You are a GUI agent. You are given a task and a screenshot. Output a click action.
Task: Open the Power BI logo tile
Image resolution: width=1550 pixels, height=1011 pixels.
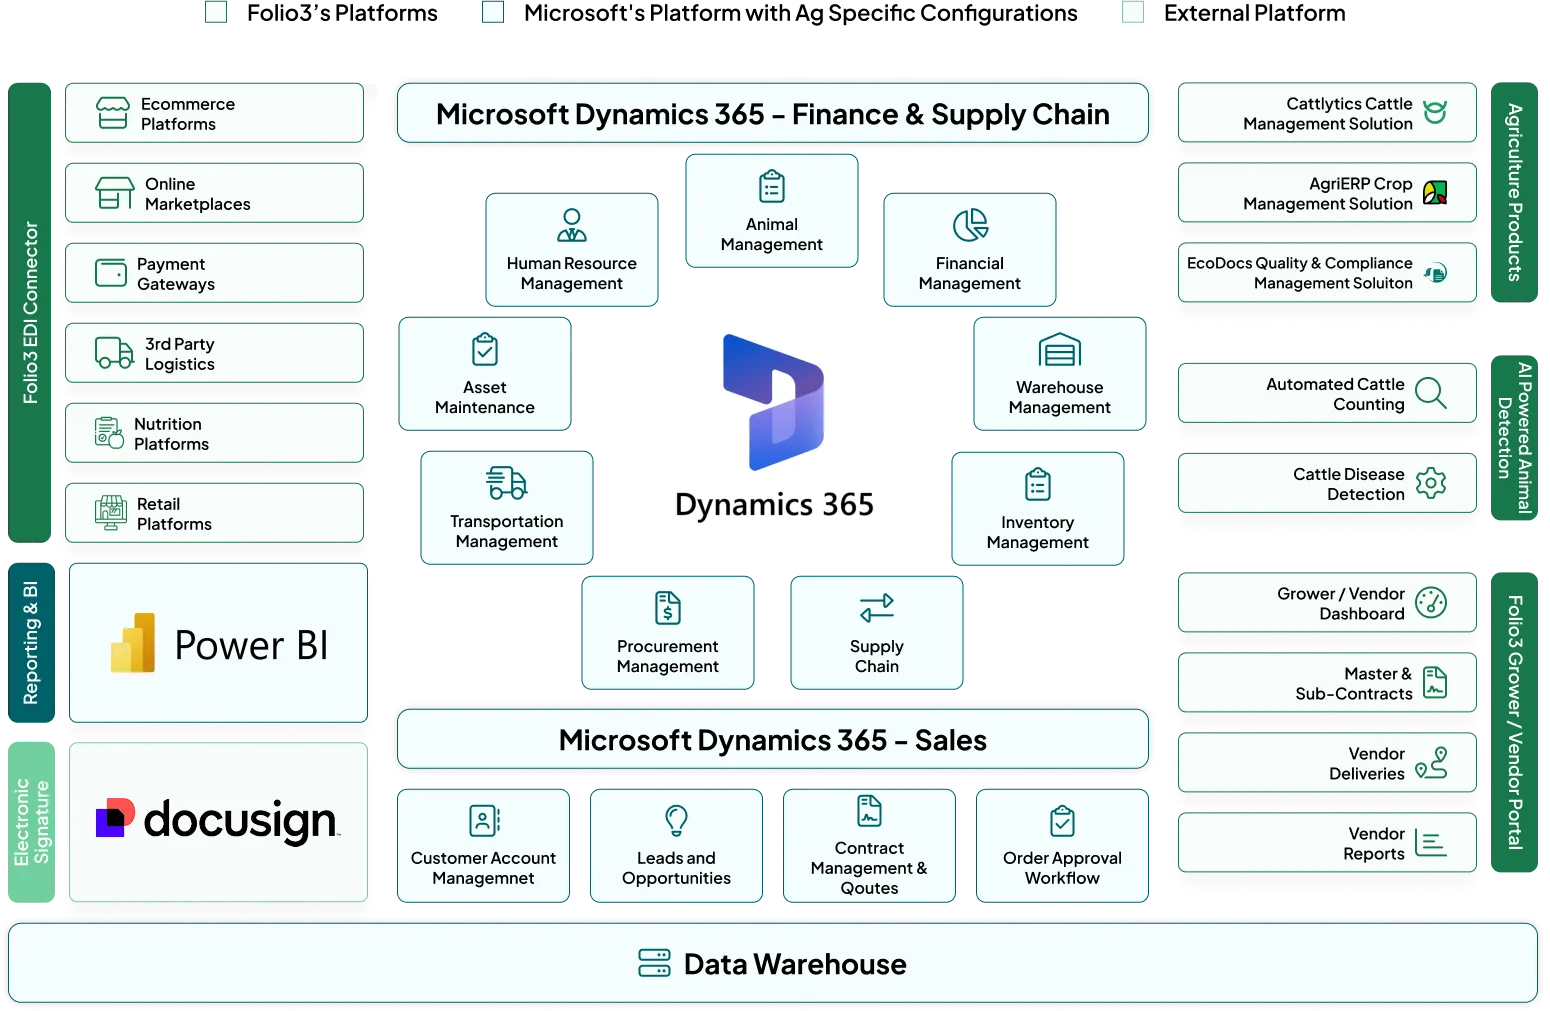[218, 643]
